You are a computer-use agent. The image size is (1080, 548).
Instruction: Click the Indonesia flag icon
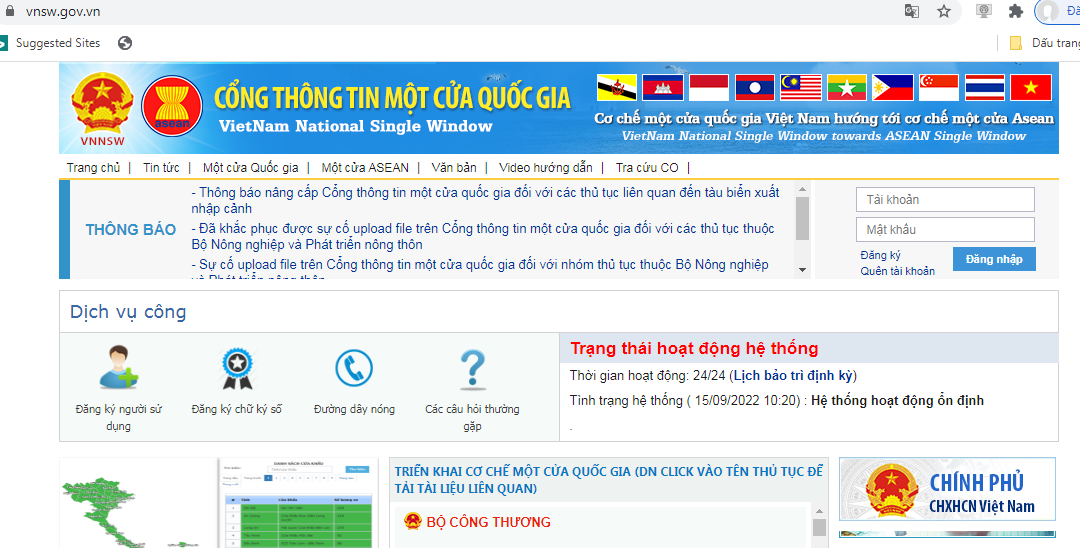coord(709,87)
